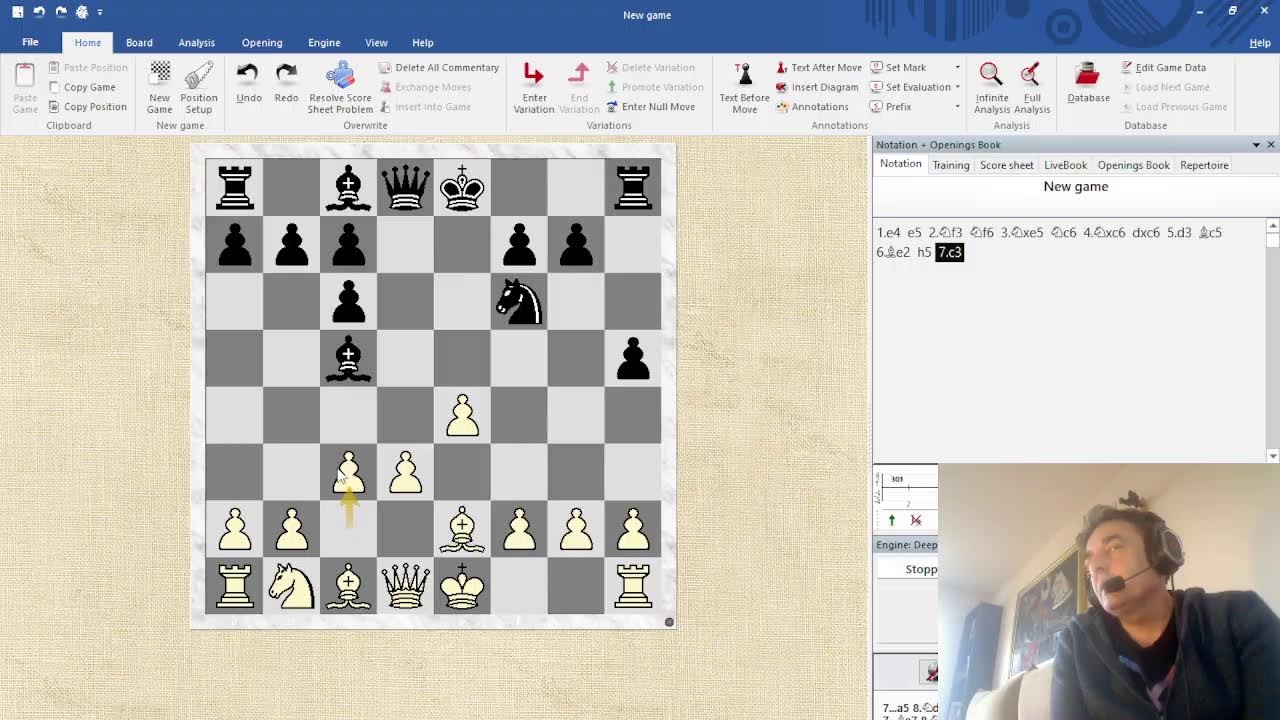
Task: Click Copy Game in the Clipboard group
Action: [81, 87]
